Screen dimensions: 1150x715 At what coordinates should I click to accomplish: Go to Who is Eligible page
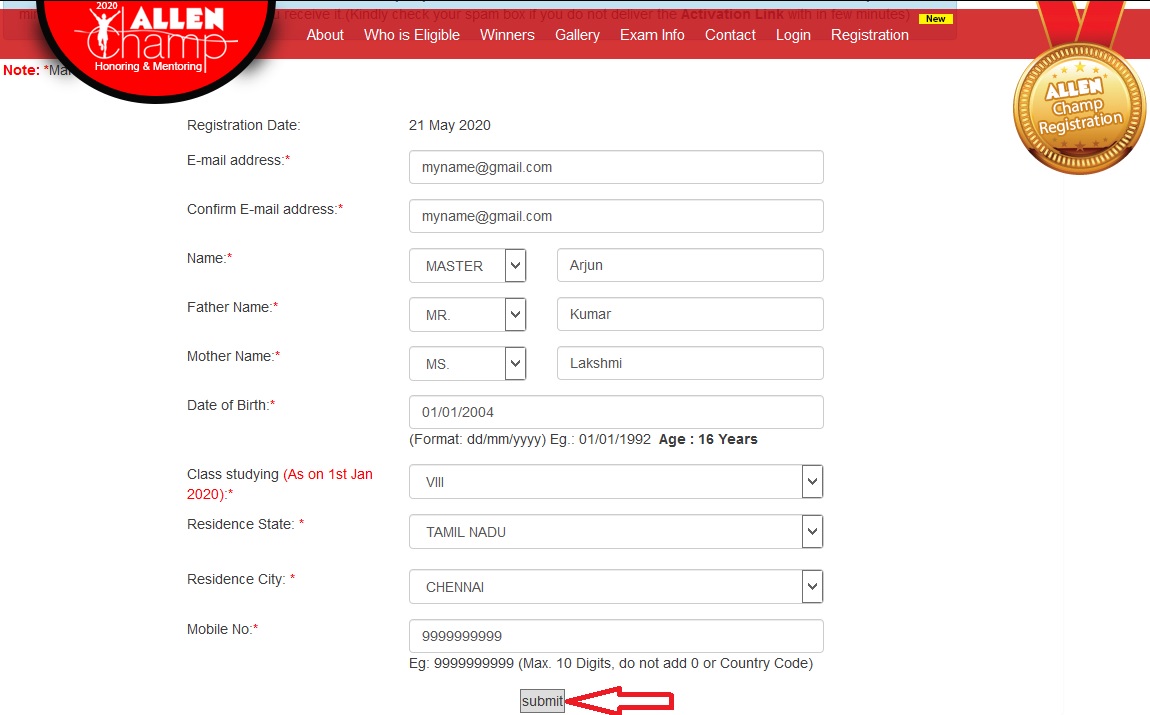click(412, 35)
